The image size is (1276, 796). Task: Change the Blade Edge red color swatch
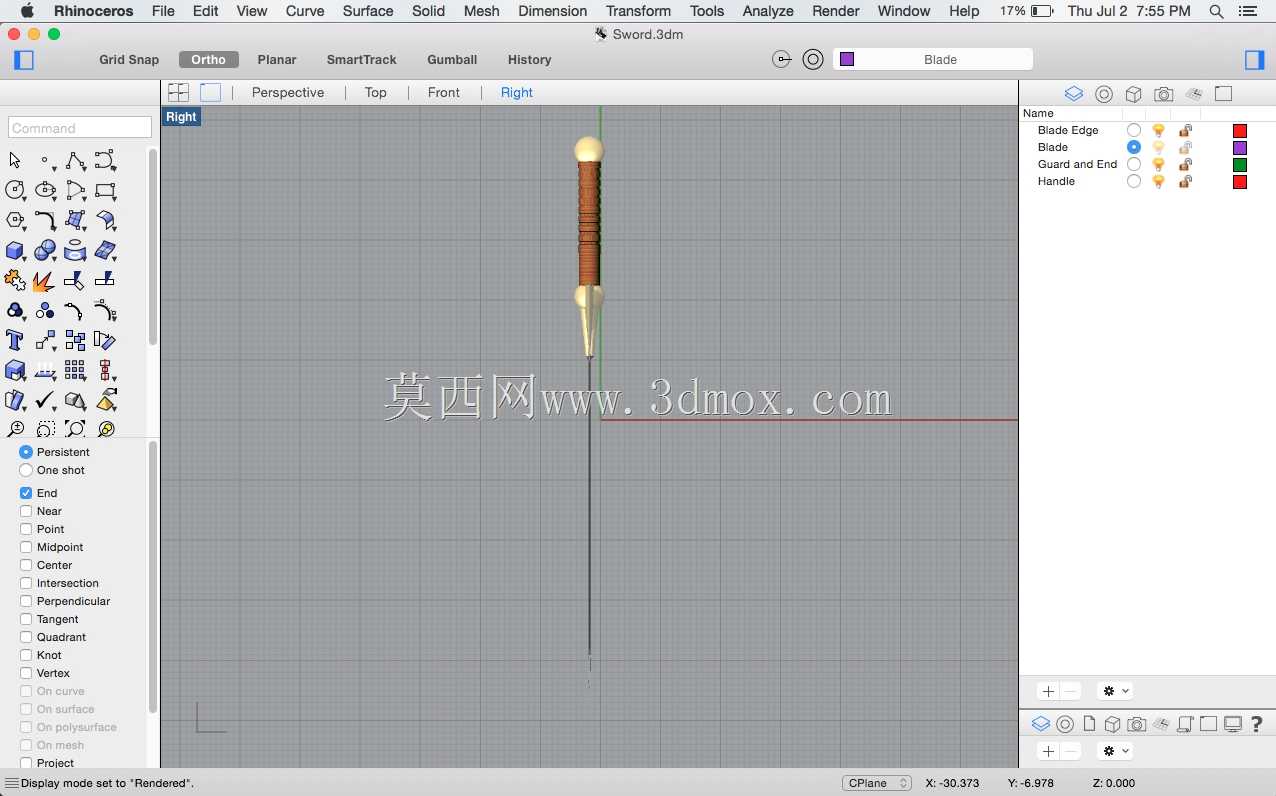1240,130
